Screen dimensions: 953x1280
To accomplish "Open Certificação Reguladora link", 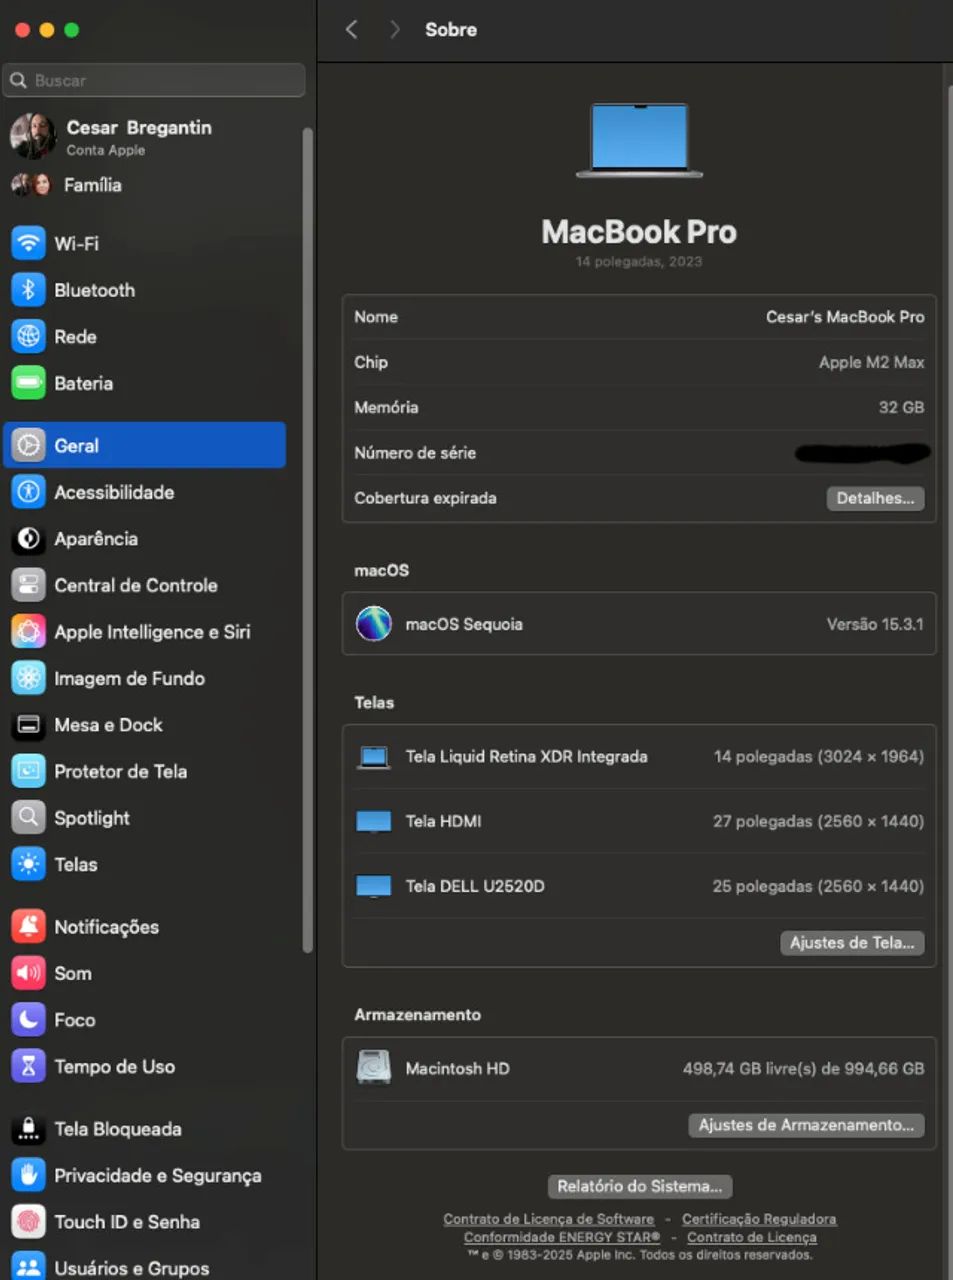I will tap(759, 1219).
